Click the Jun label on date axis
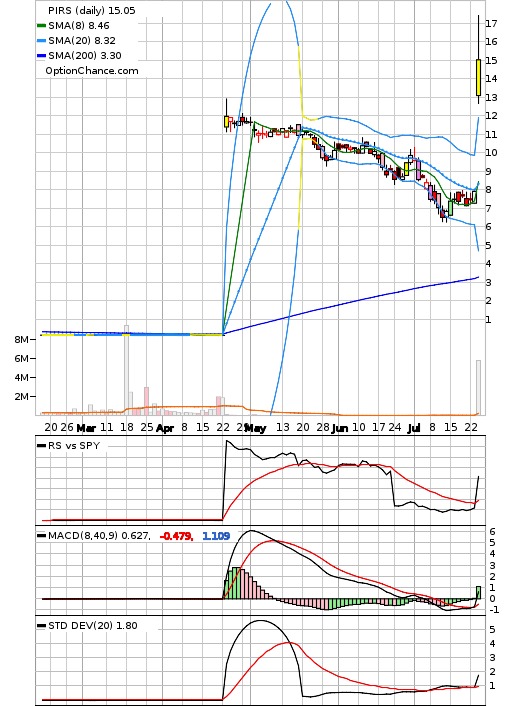 [x=339, y=428]
